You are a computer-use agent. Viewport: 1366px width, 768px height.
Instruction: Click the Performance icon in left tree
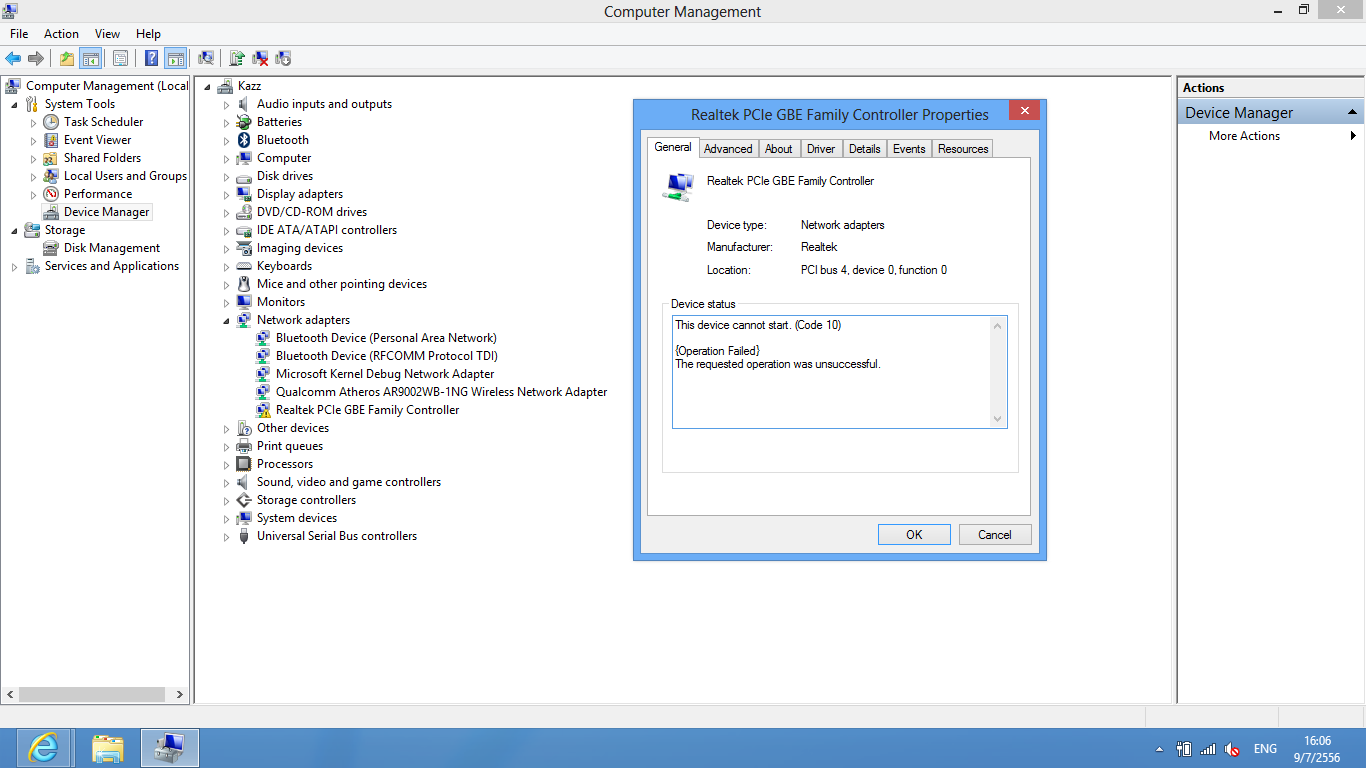click(51, 194)
